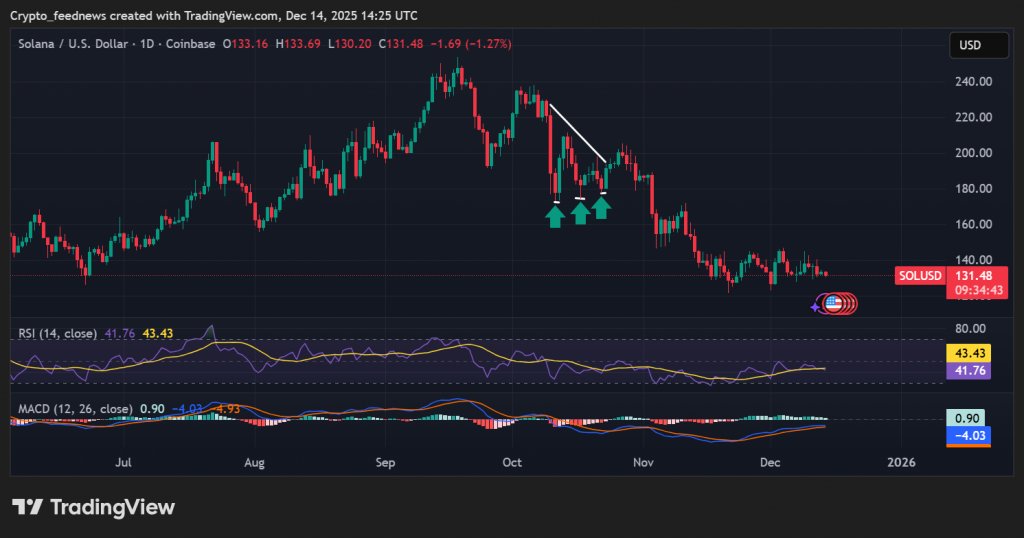Open the USD currency selector
This screenshot has height=538, width=1024.
[x=970, y=45]
